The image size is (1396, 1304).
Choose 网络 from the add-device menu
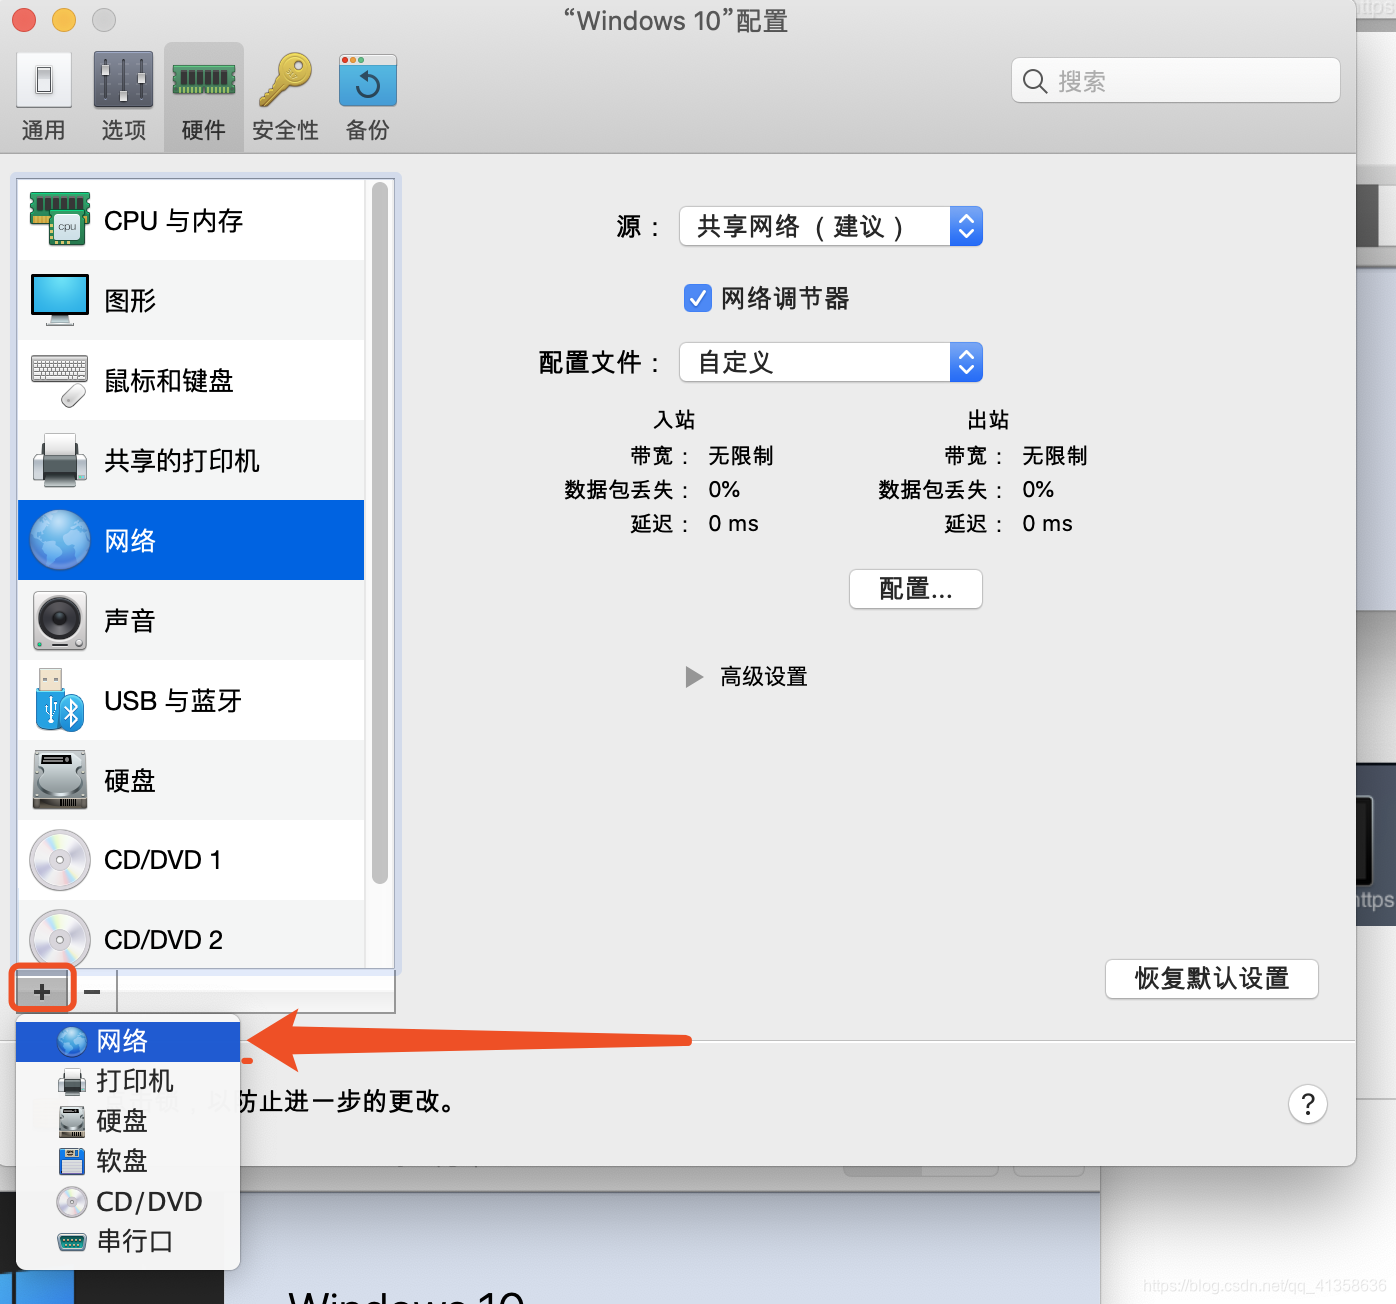128,1041
